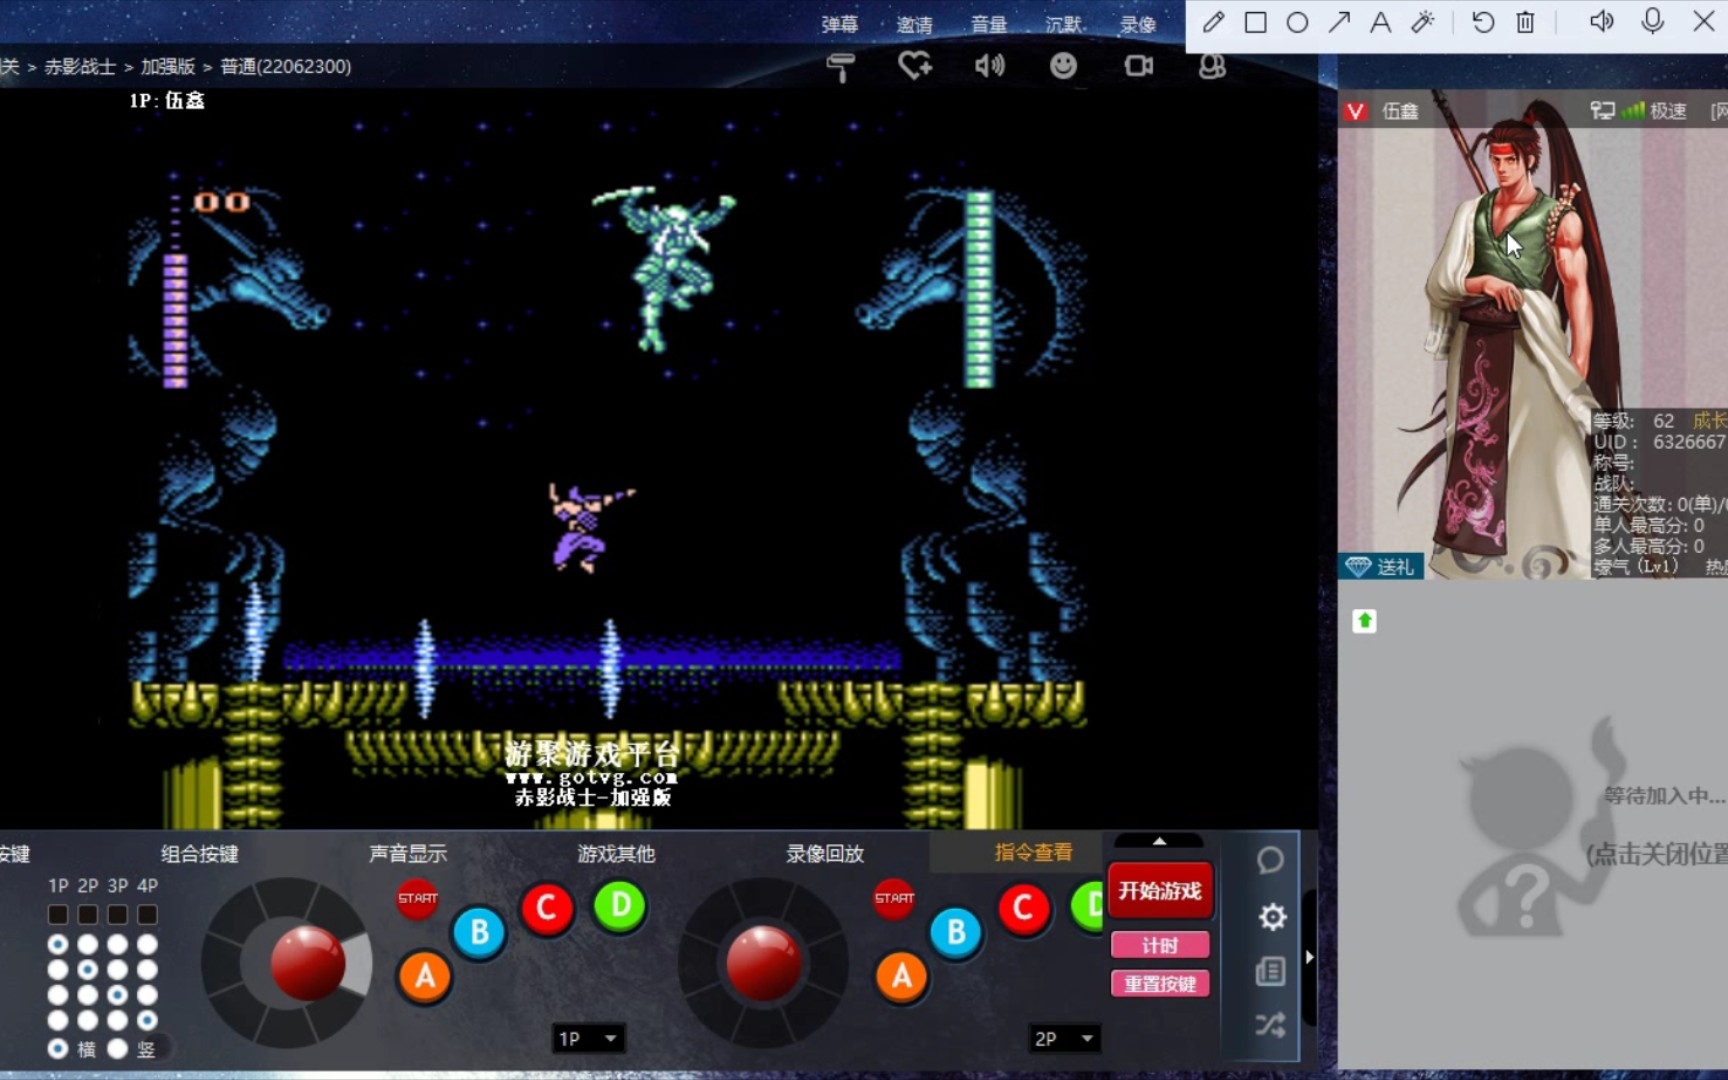Toggle the microphone icon
Viewport: 1728px width, 1080px height.
pos(1652,21)
